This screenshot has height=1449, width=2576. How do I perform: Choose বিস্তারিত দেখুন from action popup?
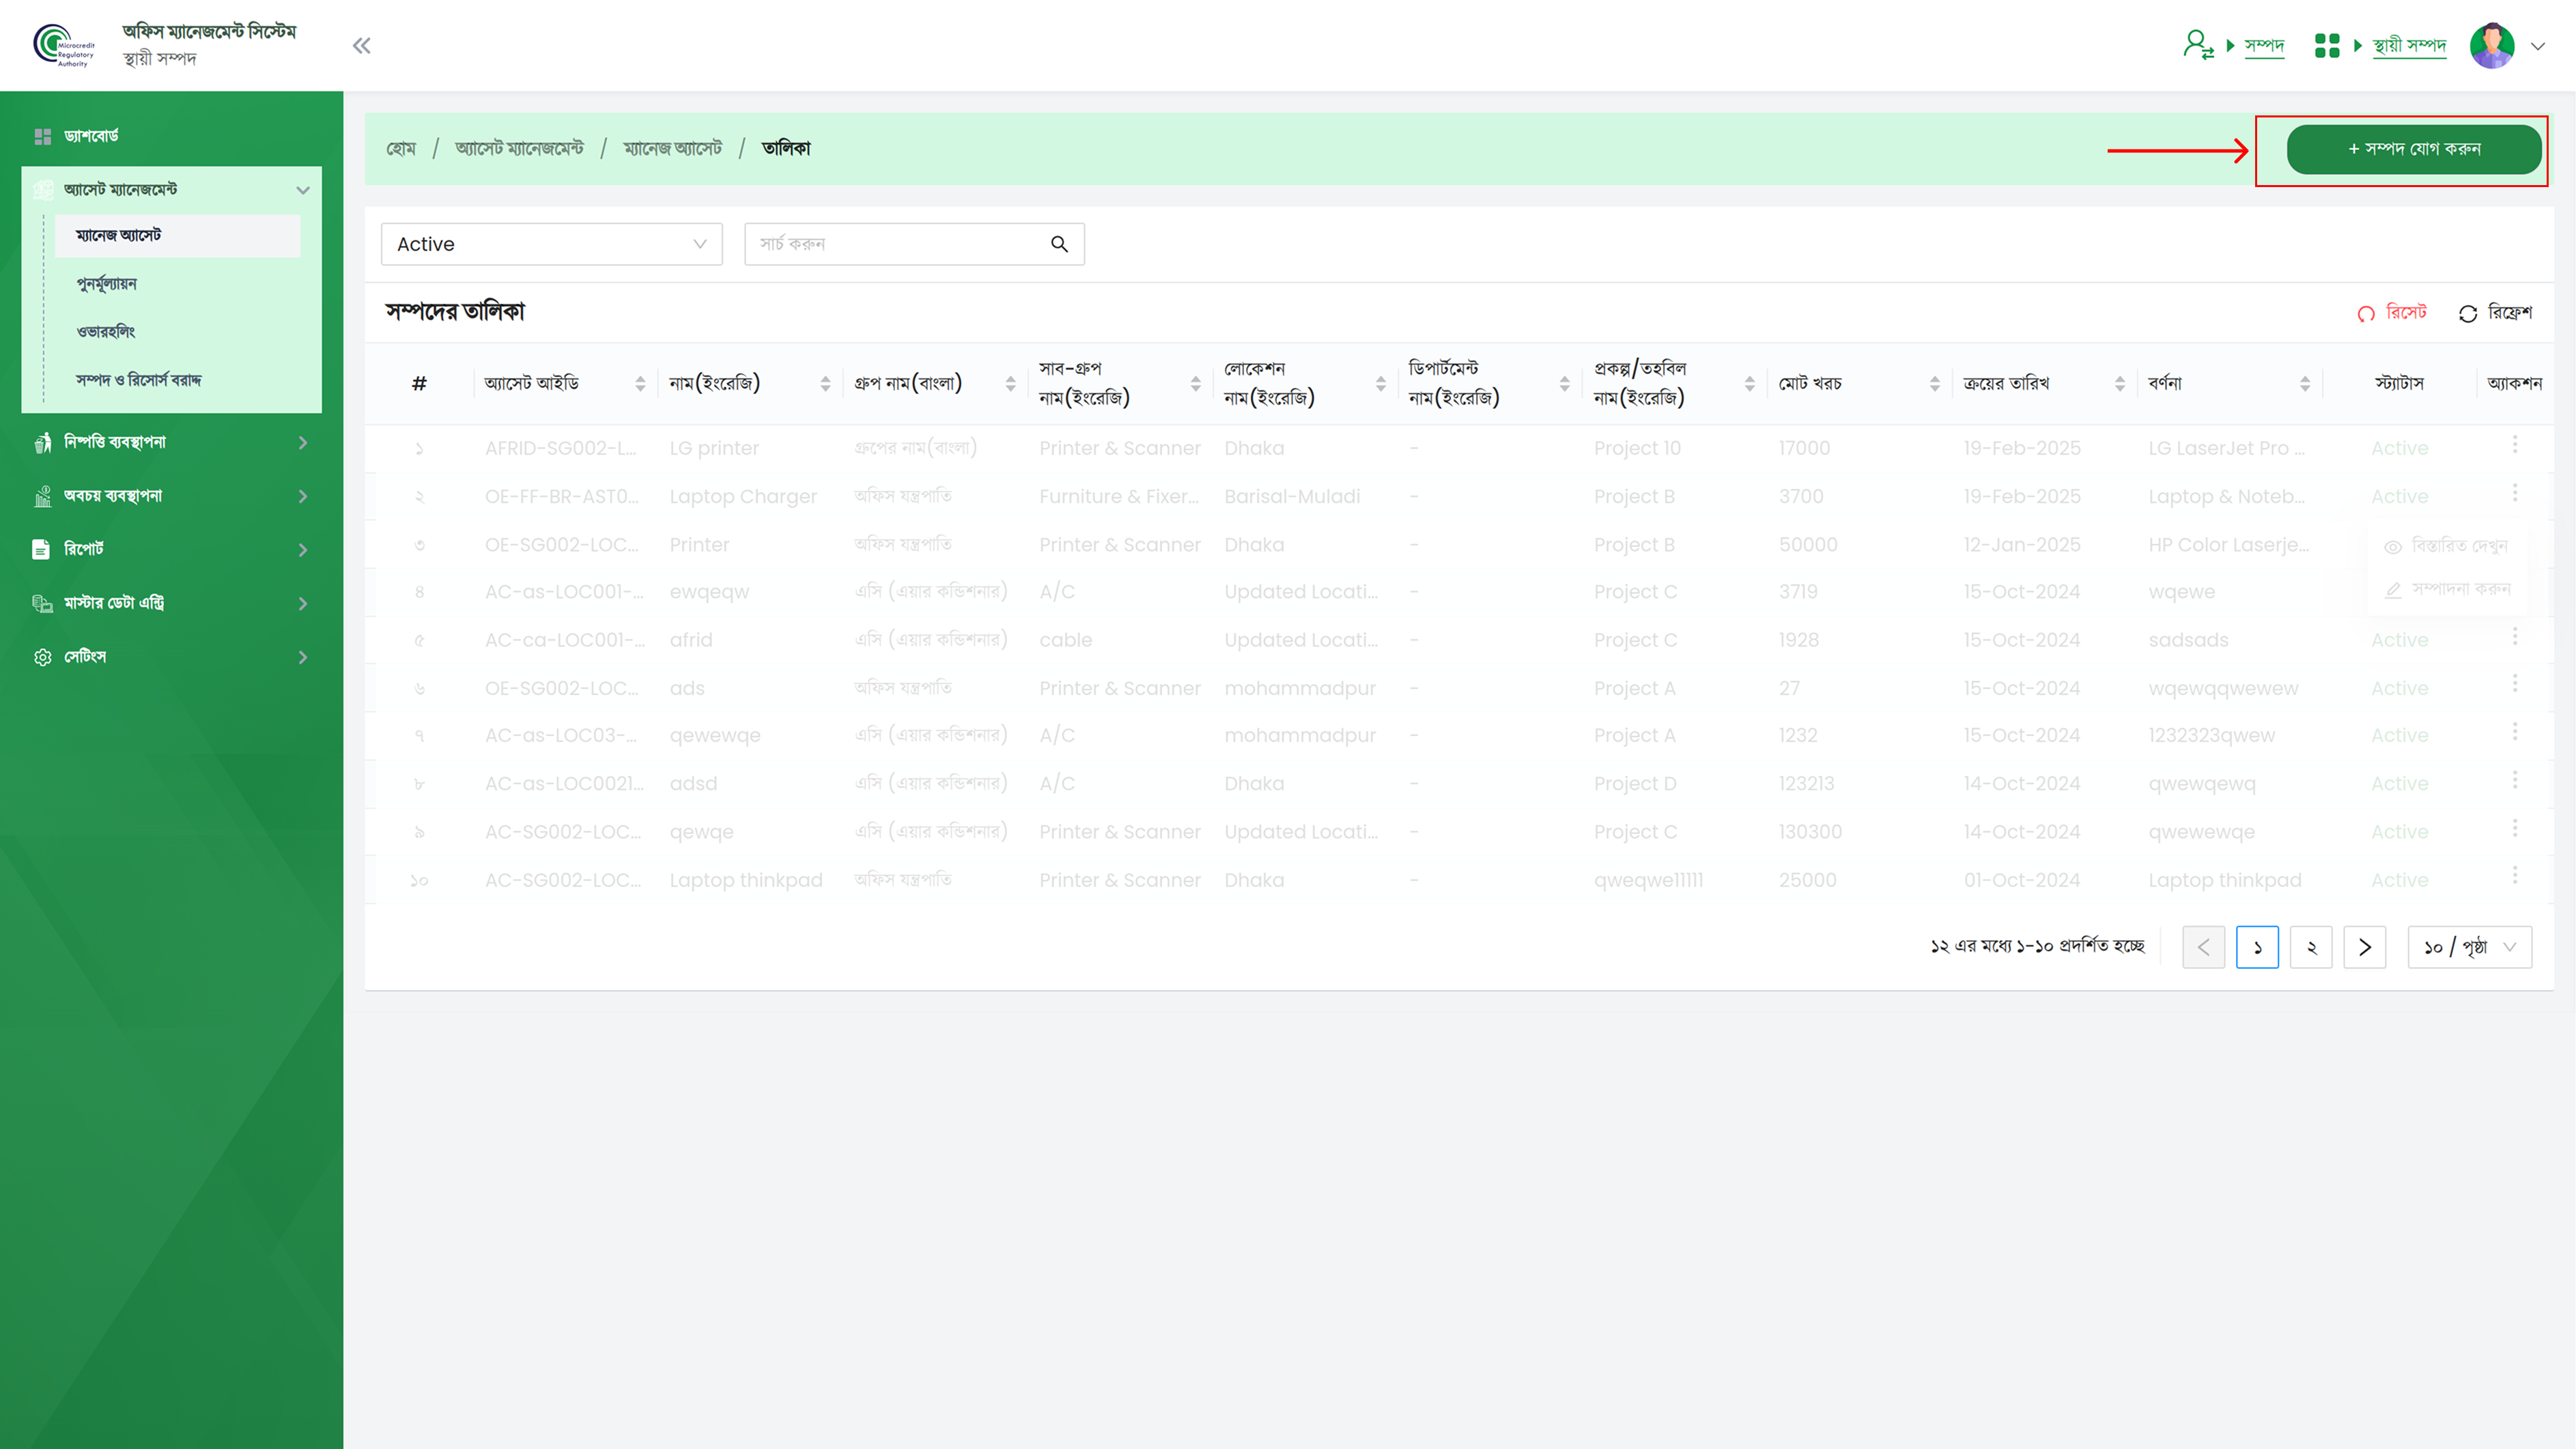[x=2446, y=546]
